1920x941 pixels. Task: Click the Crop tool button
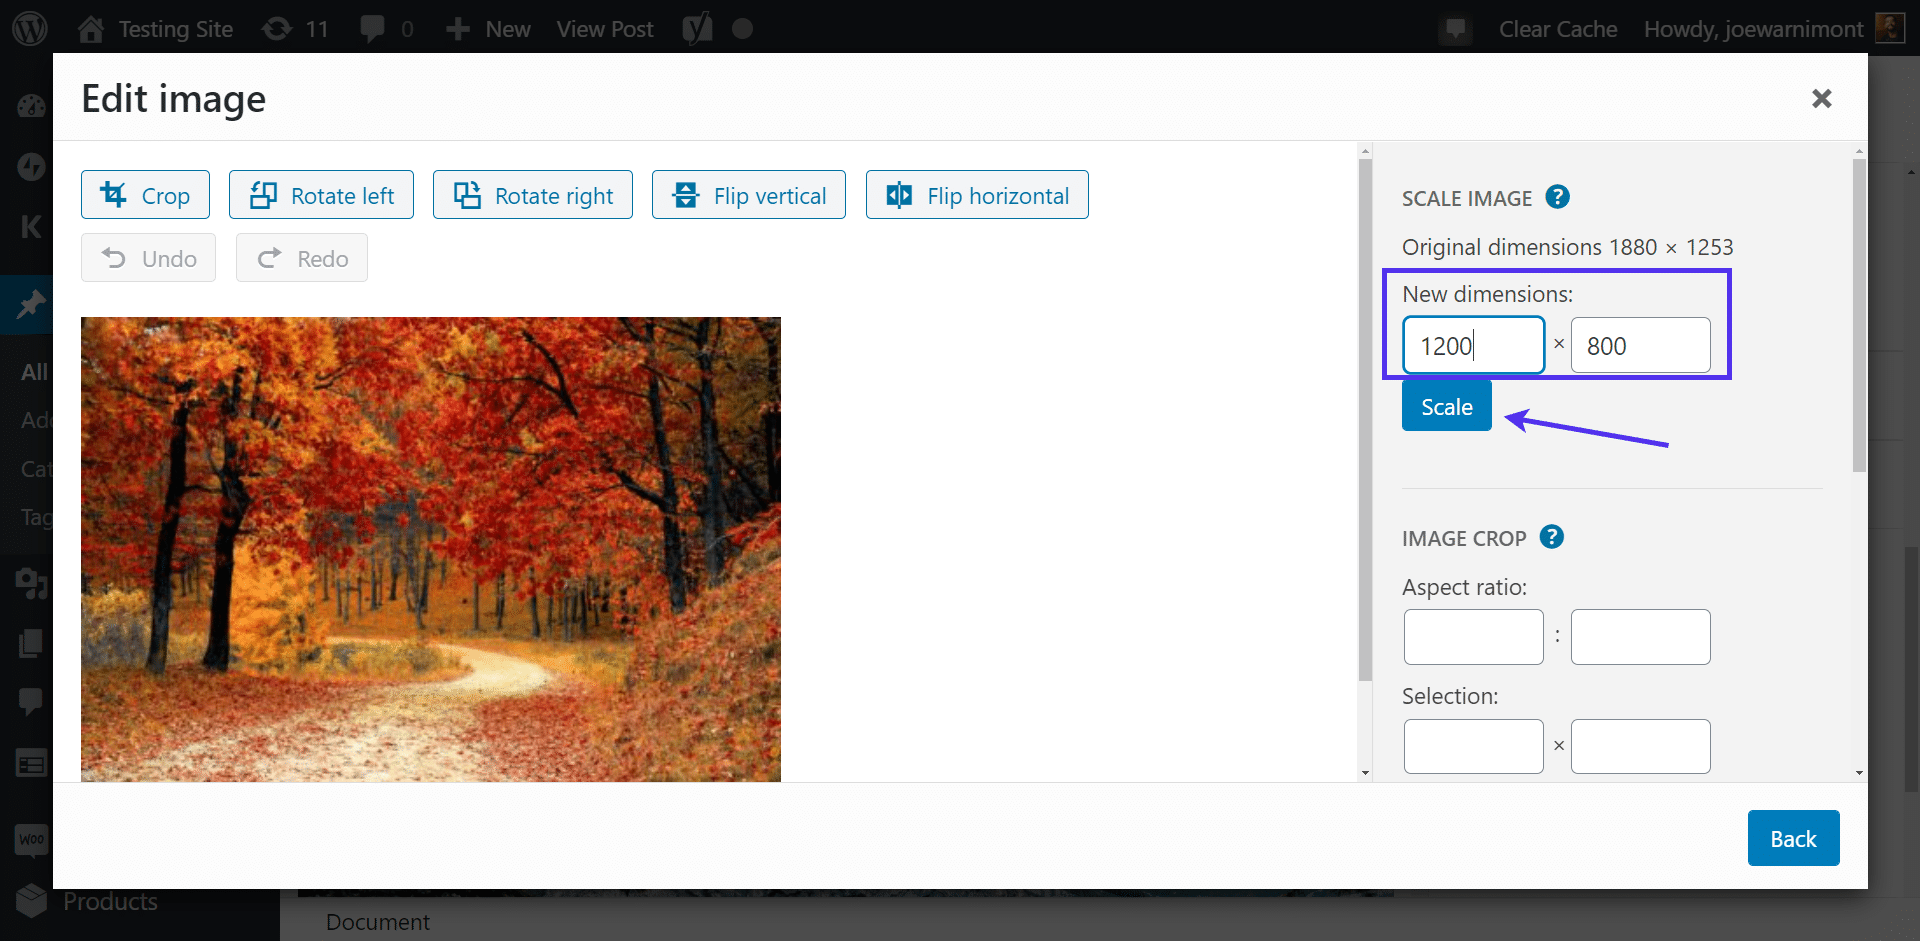[x=145, y=195]
